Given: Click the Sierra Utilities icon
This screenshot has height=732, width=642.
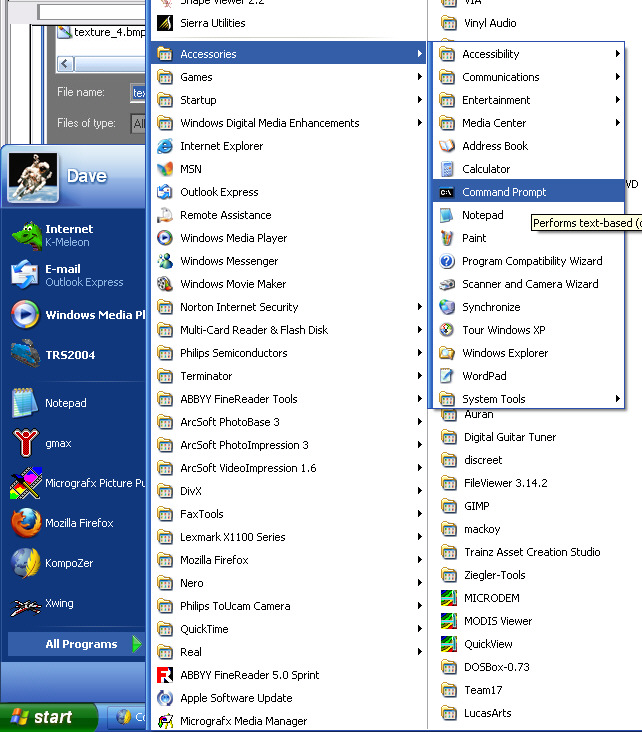Looking at the screenshot, I should [x=165, y=23].
